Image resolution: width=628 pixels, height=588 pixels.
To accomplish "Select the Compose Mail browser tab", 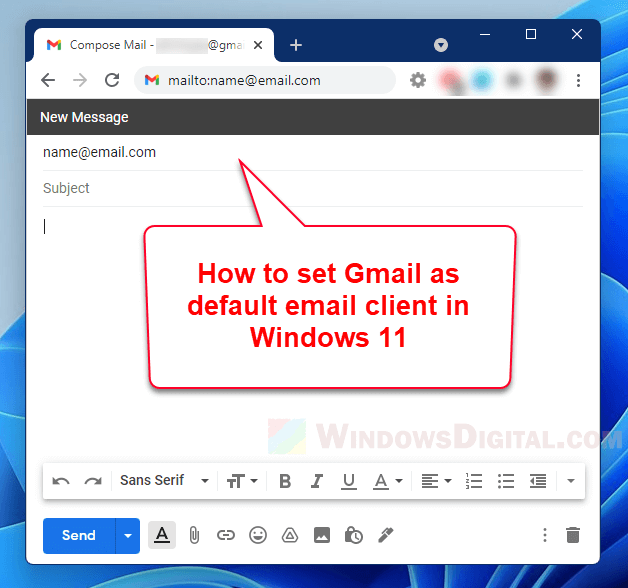I will pos(154,45).
